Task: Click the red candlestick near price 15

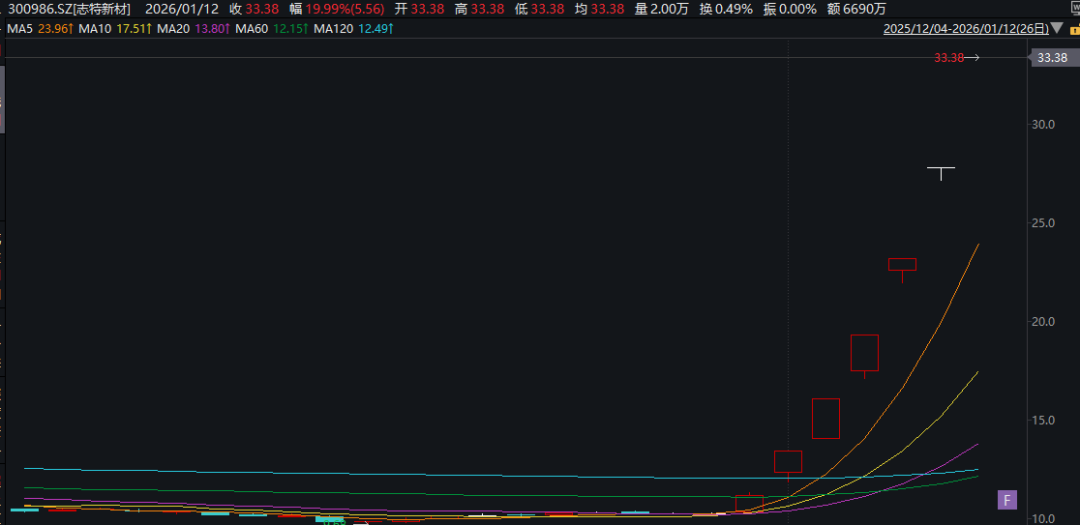Action: point(825,418)
